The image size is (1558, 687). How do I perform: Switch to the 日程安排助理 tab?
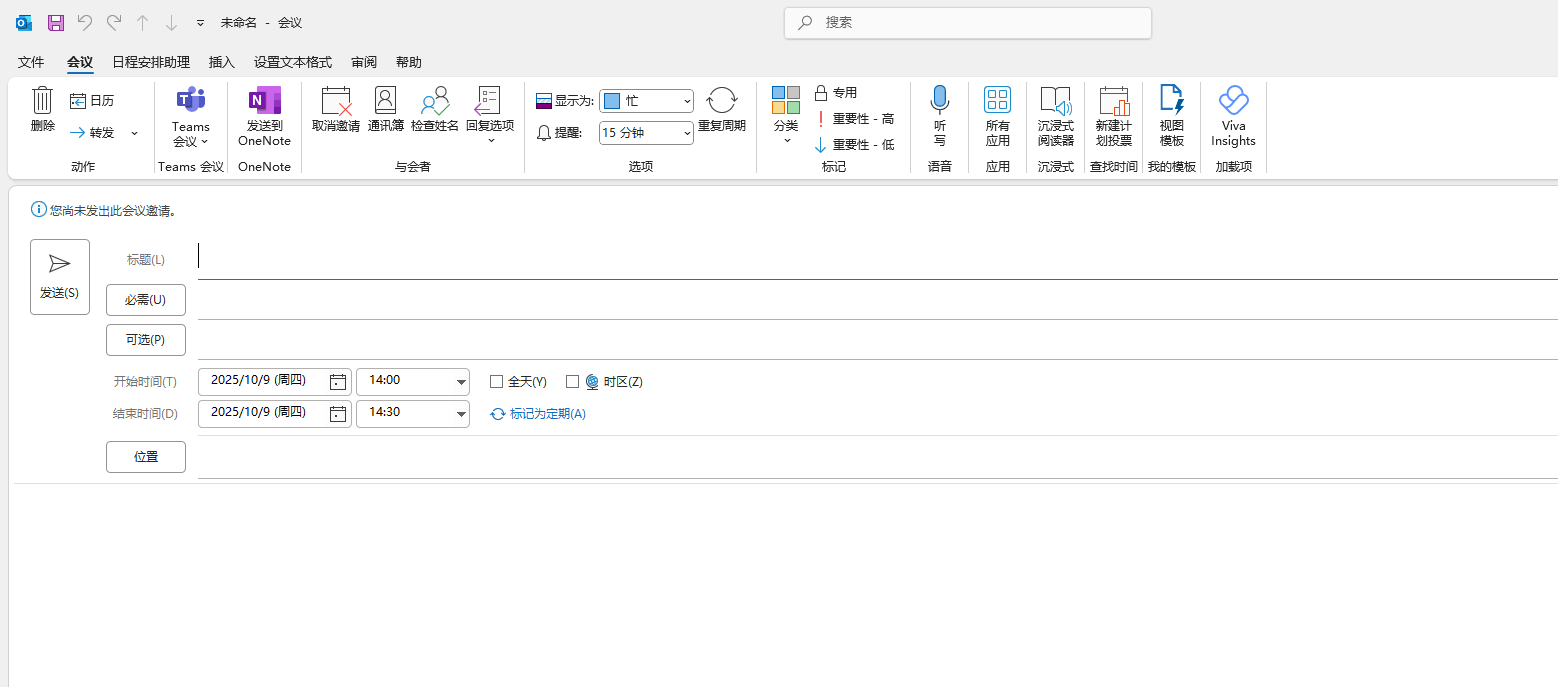[x=150, y=62]
